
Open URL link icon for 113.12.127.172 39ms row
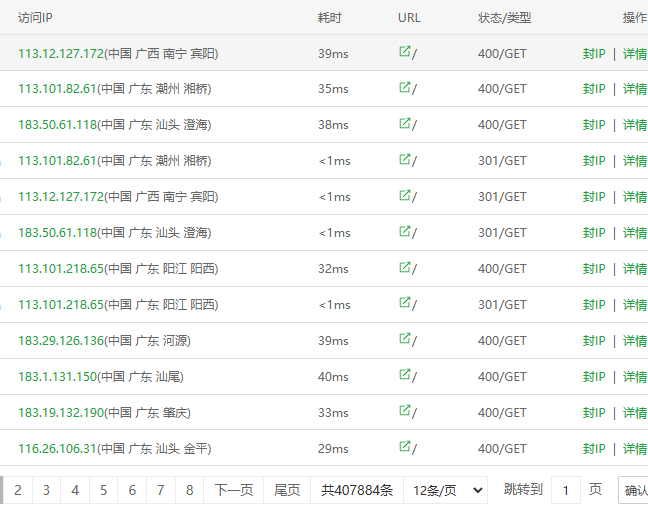point(404,52)
